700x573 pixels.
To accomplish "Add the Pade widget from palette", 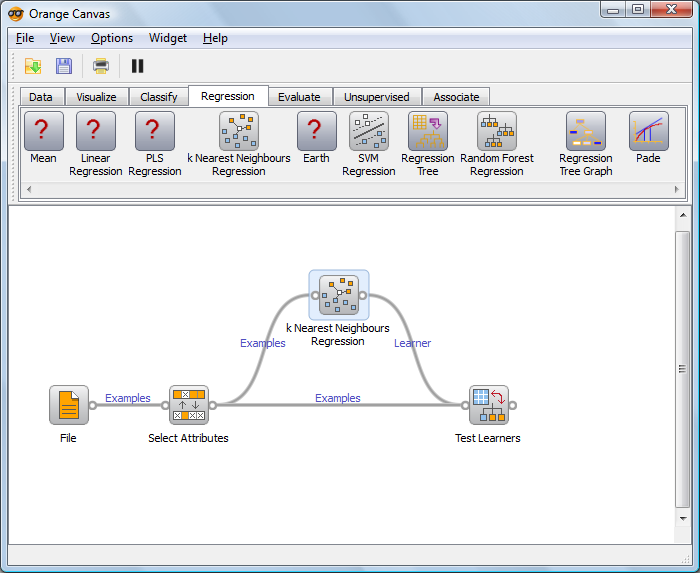I will 649,131.
